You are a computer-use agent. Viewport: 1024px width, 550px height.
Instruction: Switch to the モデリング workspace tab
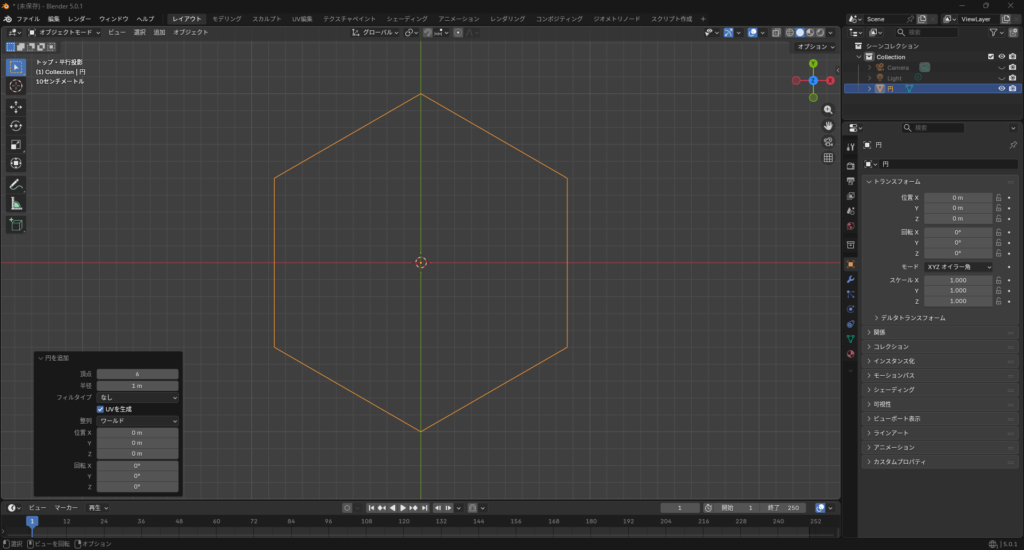(x=226, y=19)
